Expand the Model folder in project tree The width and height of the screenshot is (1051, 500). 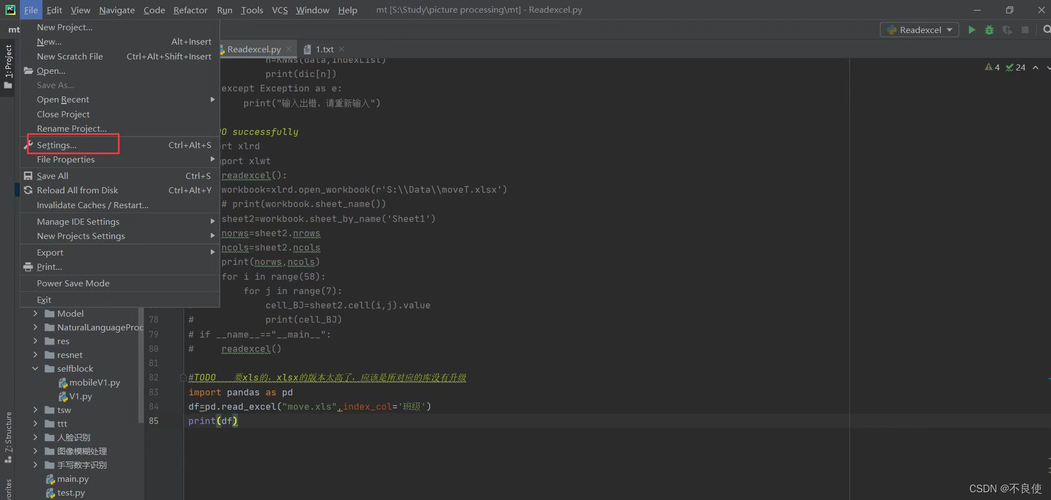36,314
